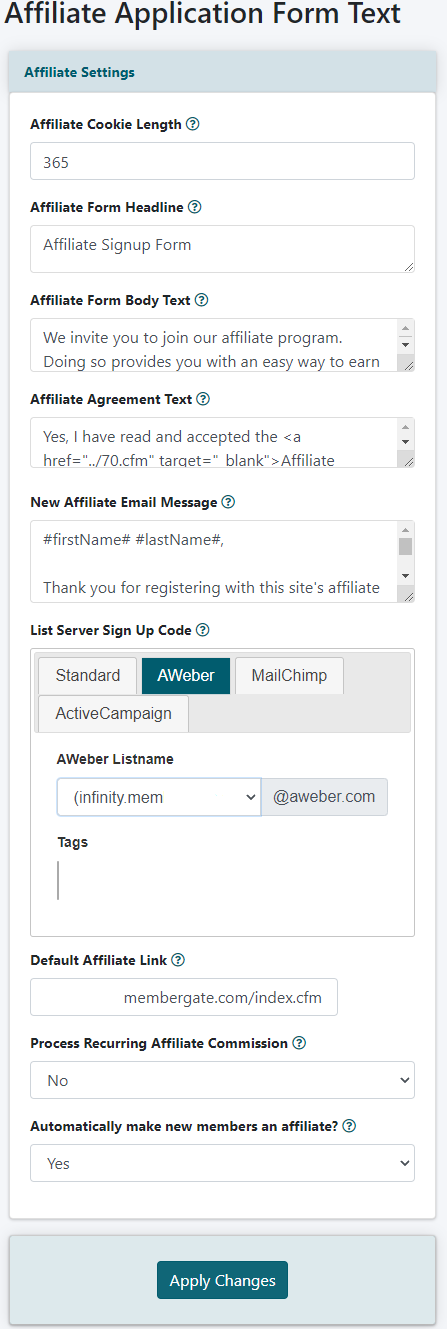Show help for Affiliate Form Body Text
Screen dimensions: 447x1329
coord(201,300)
